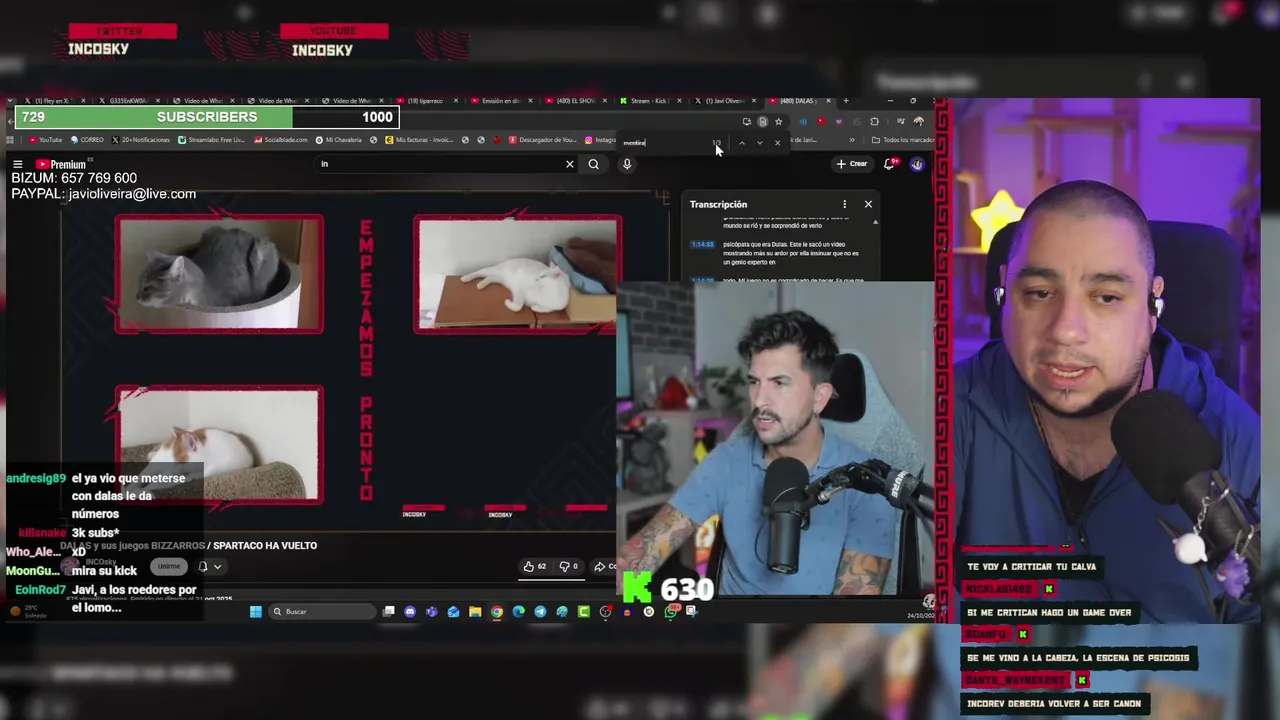The width and height of the screenshot is (1280, 720).
Task: Go to next find-in-page match
Action: pos(759,143)
